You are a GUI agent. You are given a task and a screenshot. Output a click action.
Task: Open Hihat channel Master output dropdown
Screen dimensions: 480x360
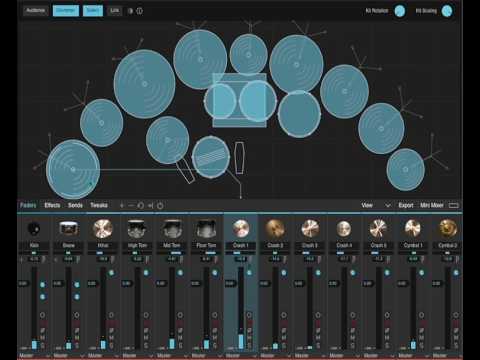(x=103, y=356)
